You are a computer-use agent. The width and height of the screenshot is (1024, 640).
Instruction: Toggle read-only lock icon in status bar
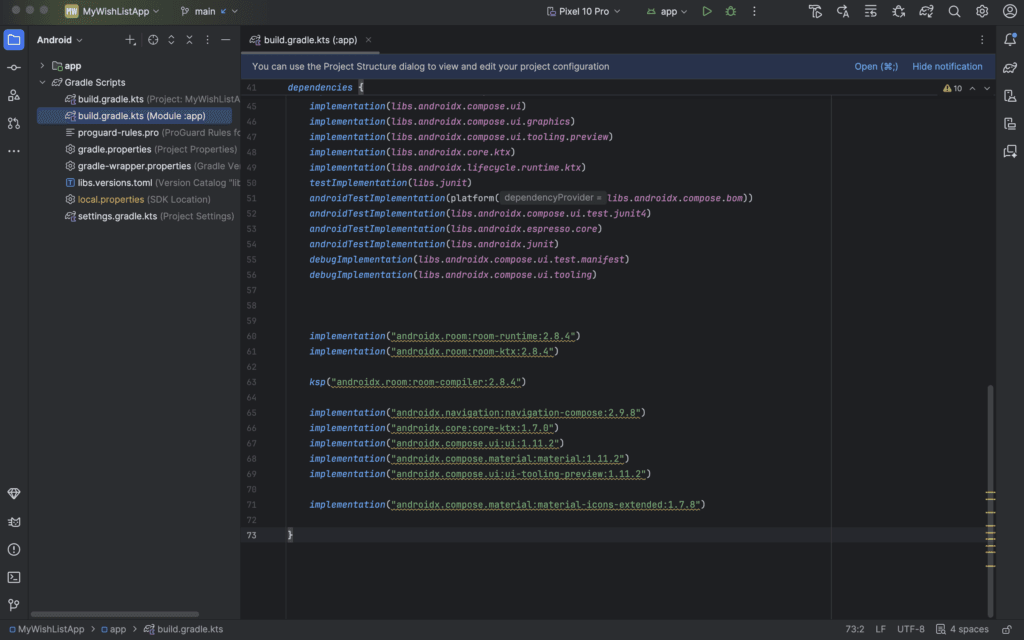tap(1007, 630)
